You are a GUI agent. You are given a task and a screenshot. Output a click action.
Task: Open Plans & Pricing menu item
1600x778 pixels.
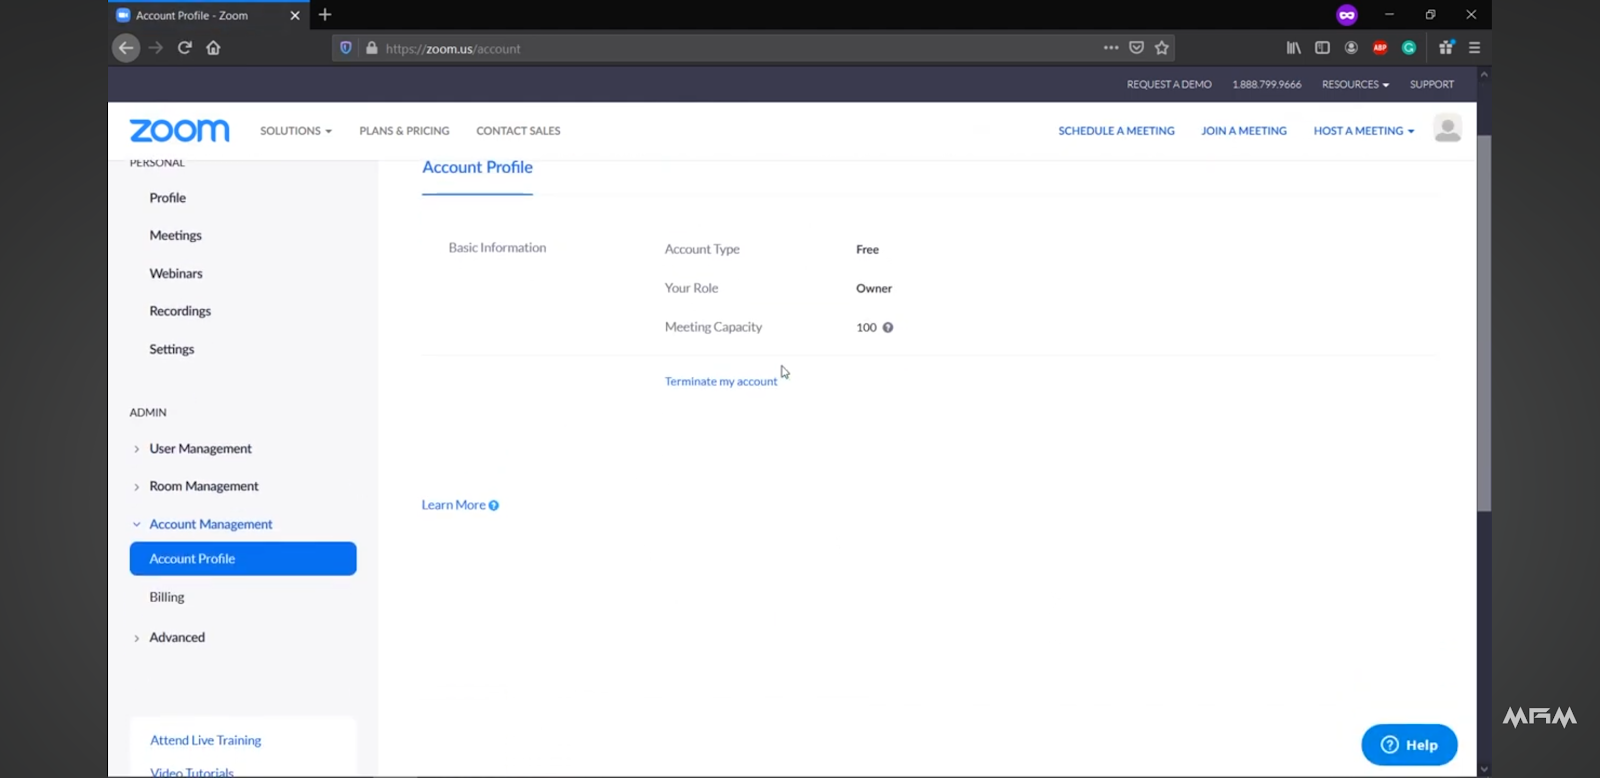404,131
